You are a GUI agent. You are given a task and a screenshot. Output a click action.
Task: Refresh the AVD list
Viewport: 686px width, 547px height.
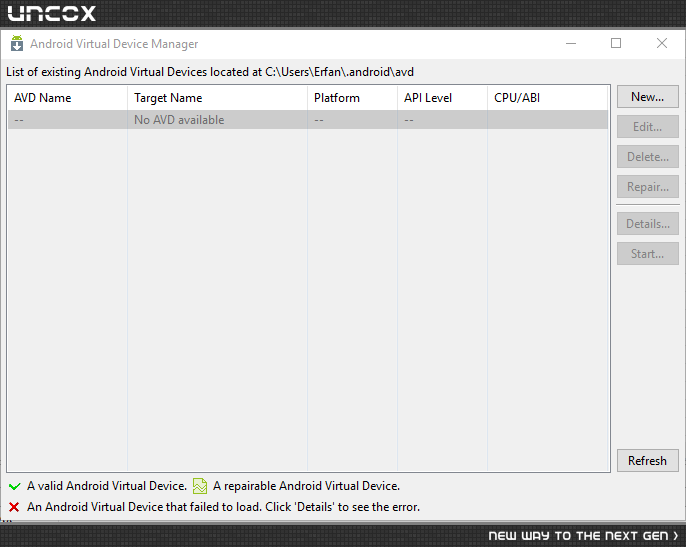[648, 461]
